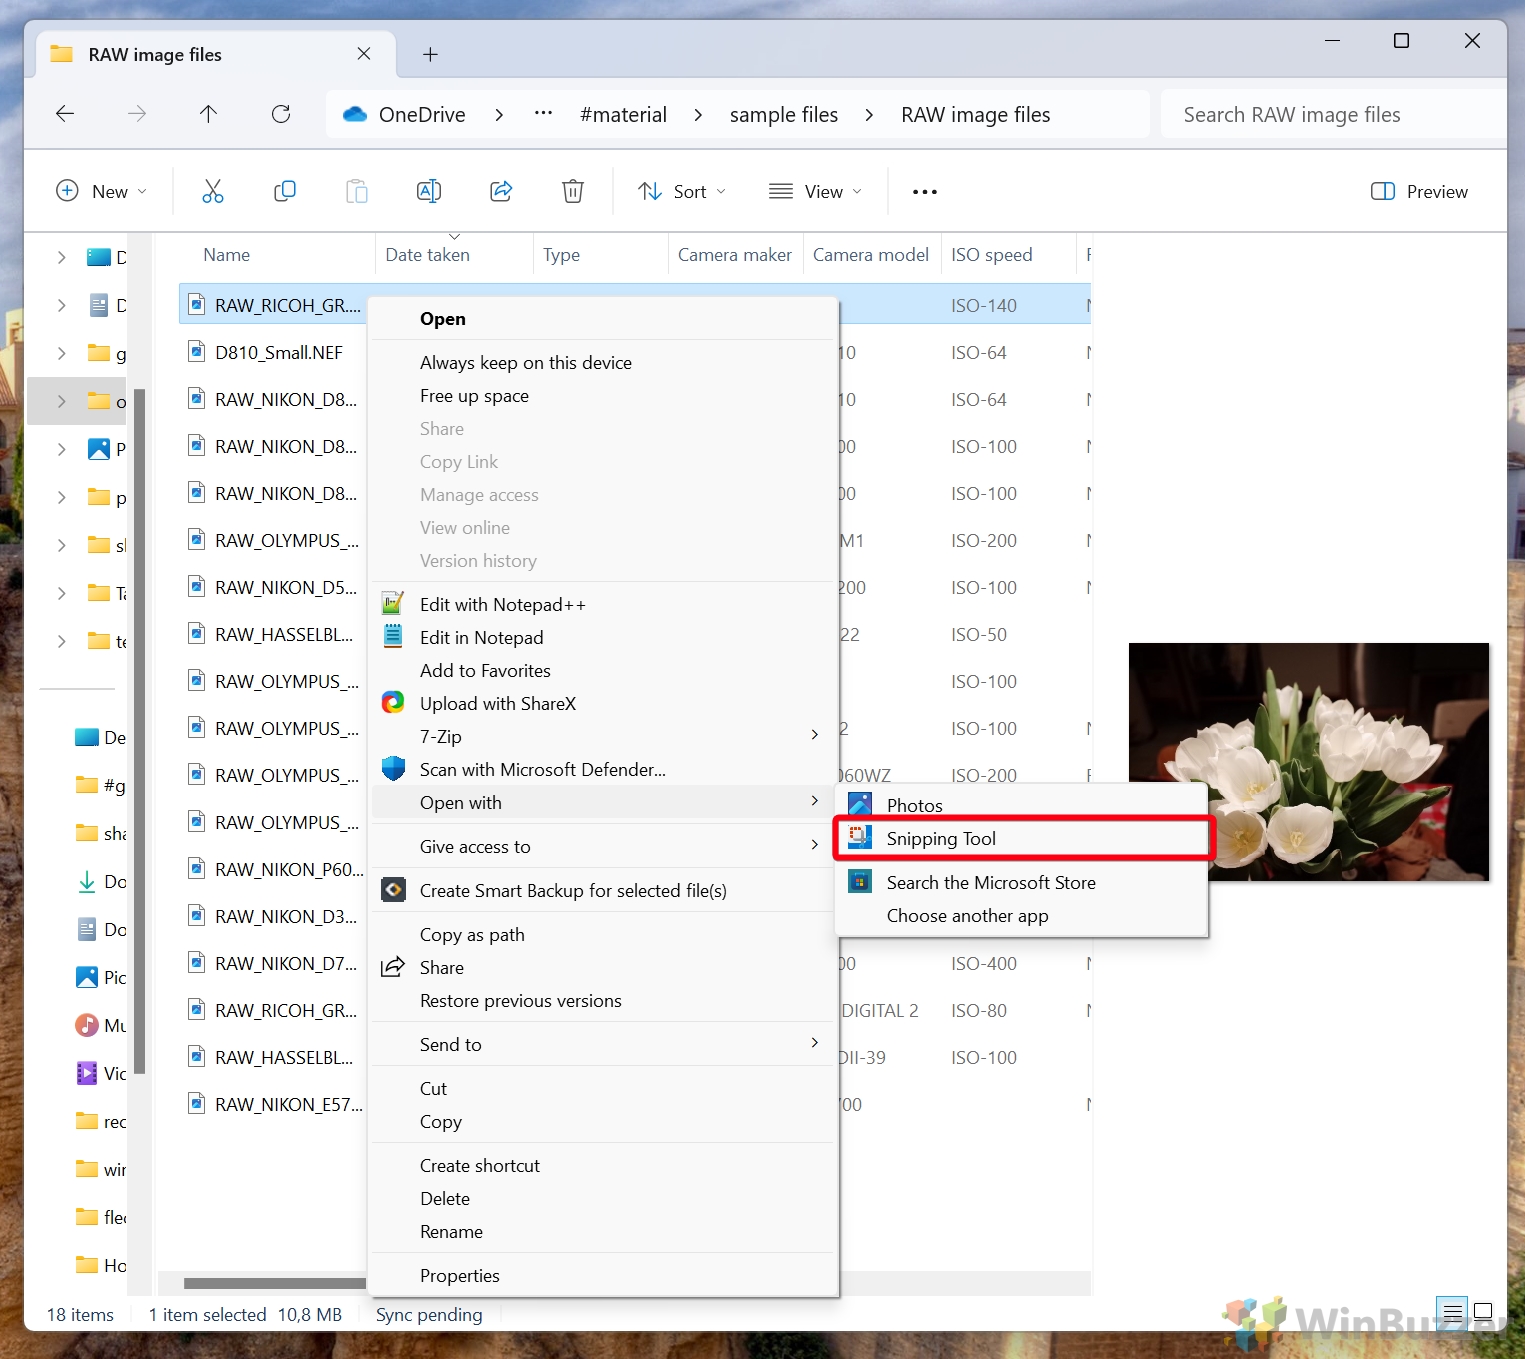This screenshot has width=1525, height=1359.
Task: Click the Defender shield icon
Action: click(x=393, y=769)
